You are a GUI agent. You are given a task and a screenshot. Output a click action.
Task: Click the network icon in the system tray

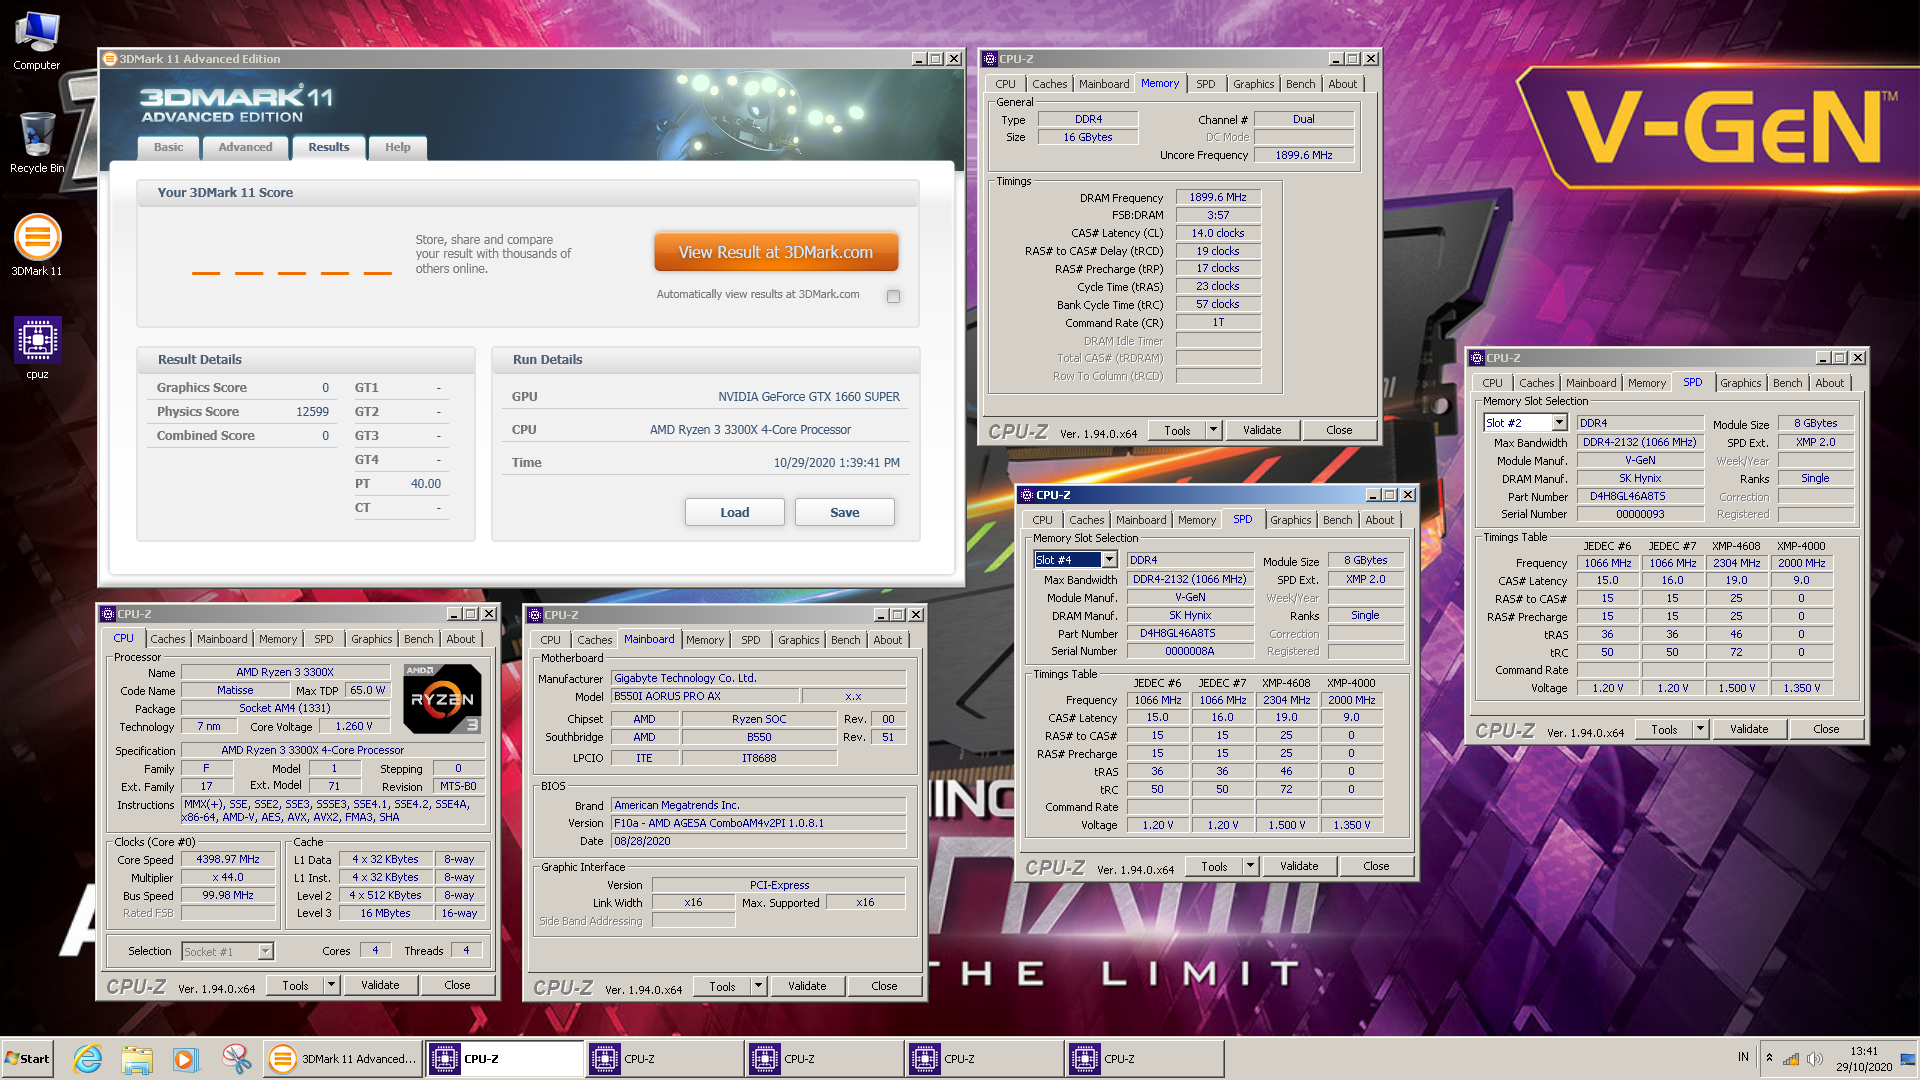pyautogui.click(x=1791, y=1059)
